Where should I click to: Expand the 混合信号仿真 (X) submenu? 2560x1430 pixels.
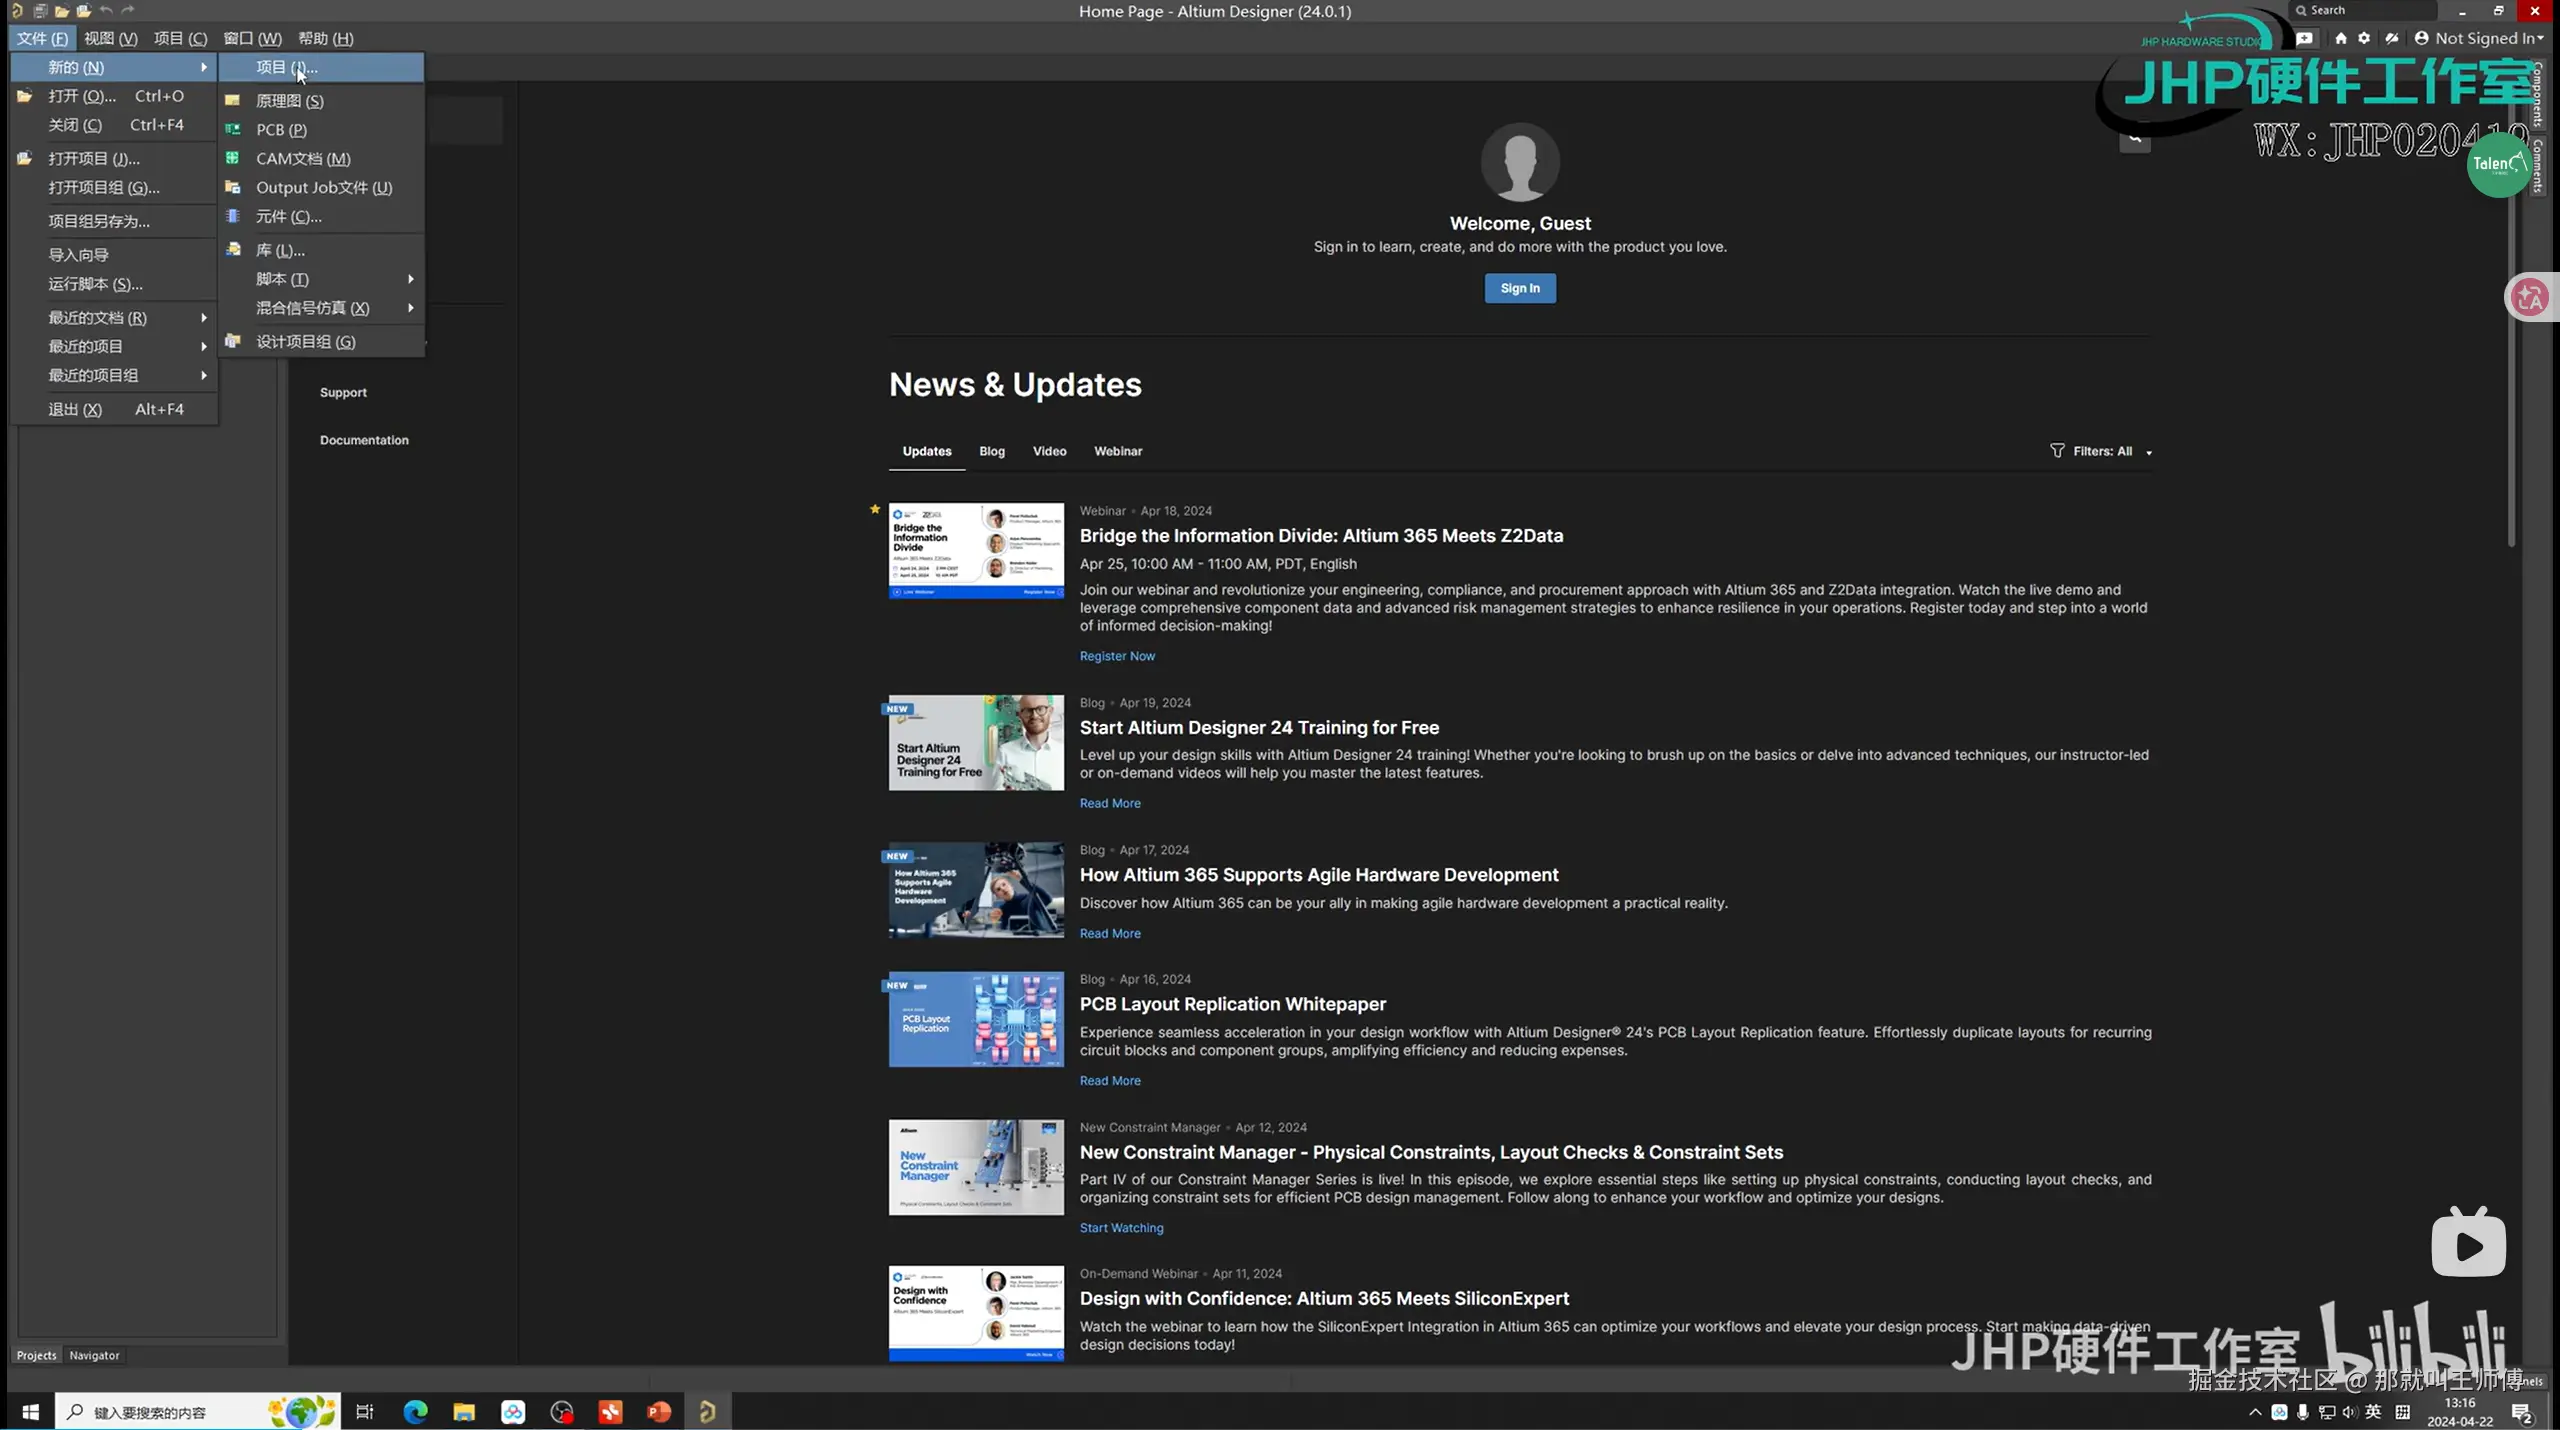coord(321,308)
